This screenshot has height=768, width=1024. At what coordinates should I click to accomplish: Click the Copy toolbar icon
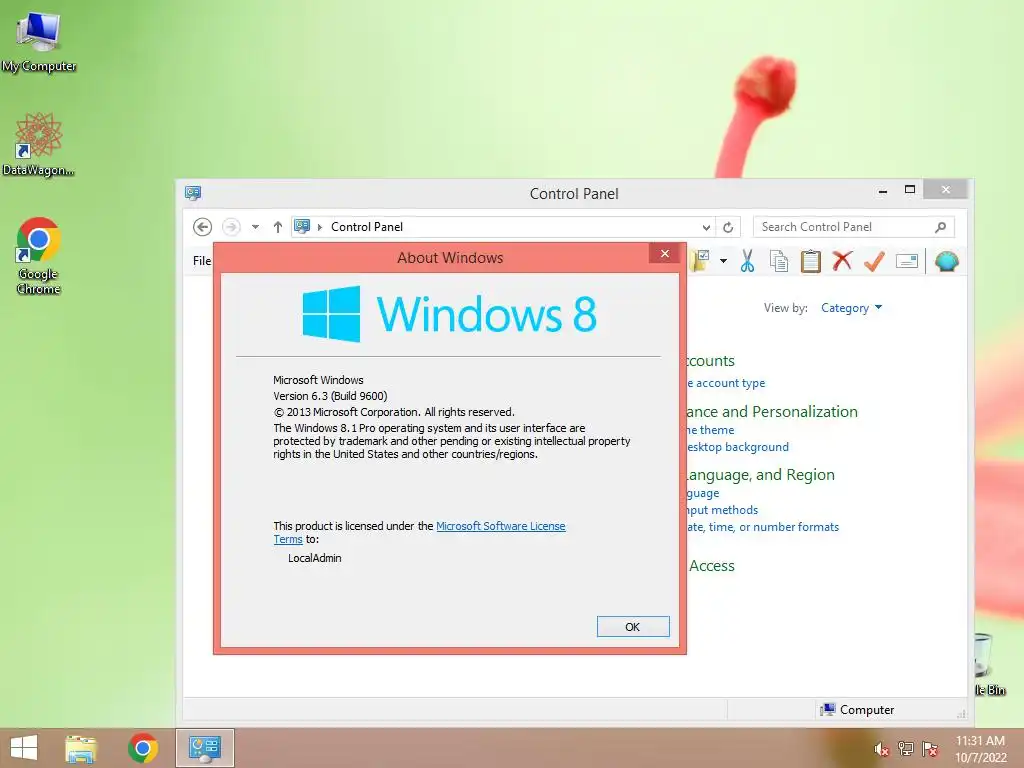[778, 261]
